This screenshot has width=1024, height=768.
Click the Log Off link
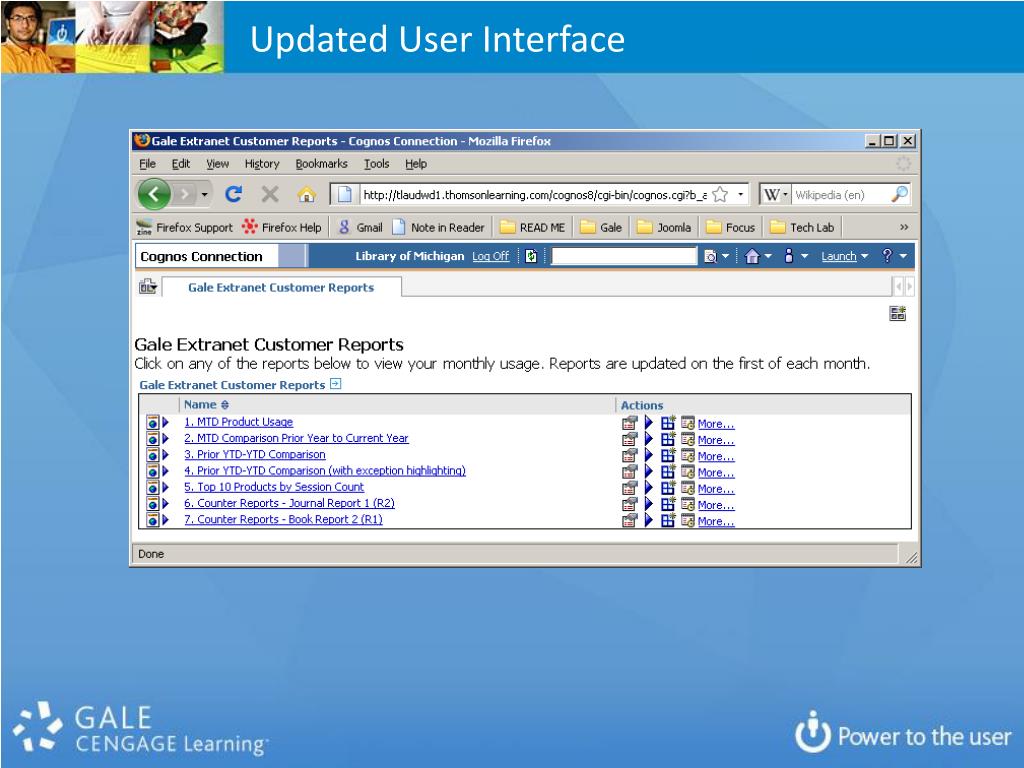pos(490,256)
